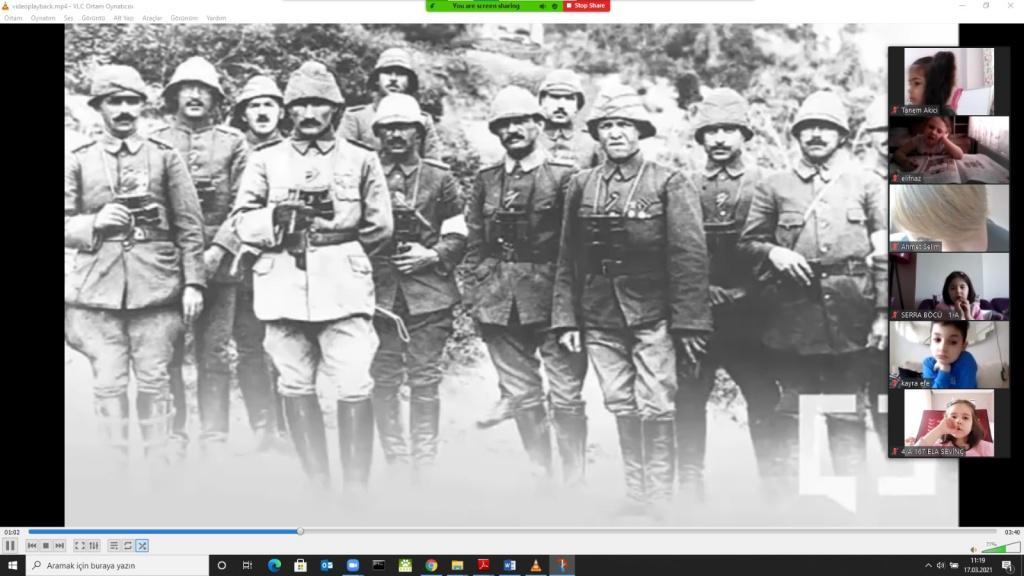Click the VLC video display area
Image resolution: width=1024 pixels, height=576 pixels.
click(x=511, y=275)
